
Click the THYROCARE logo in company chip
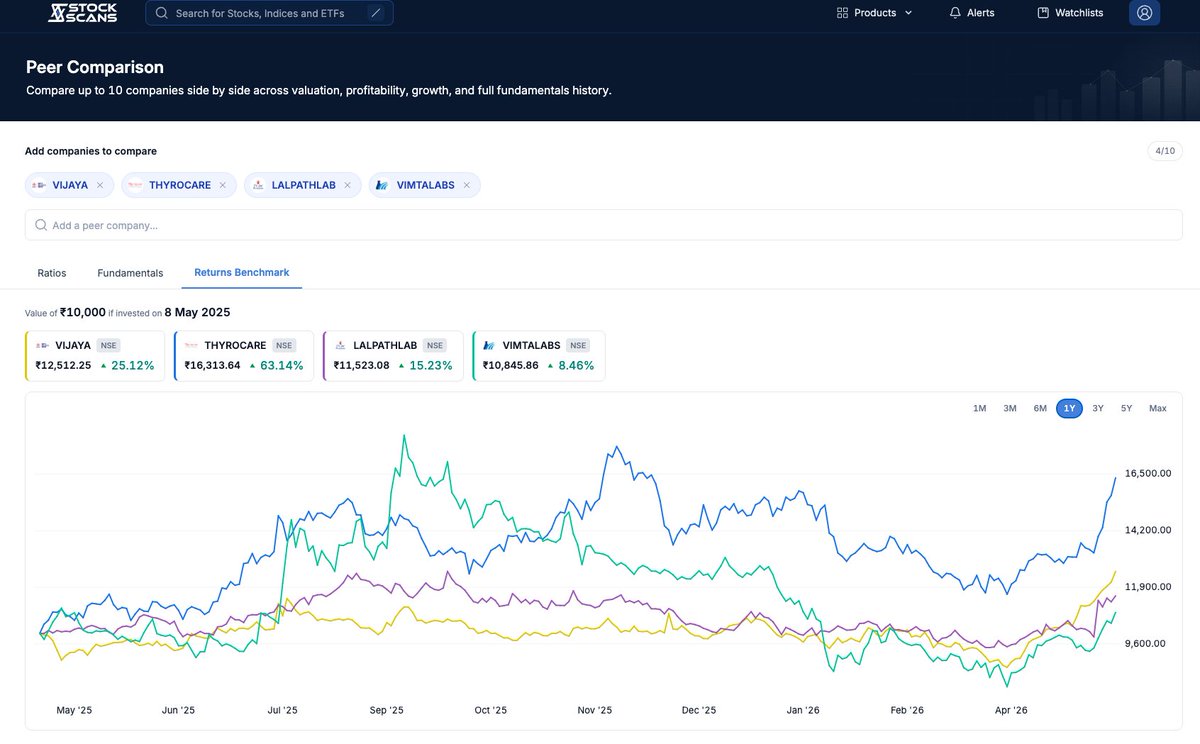coord(135,185)
